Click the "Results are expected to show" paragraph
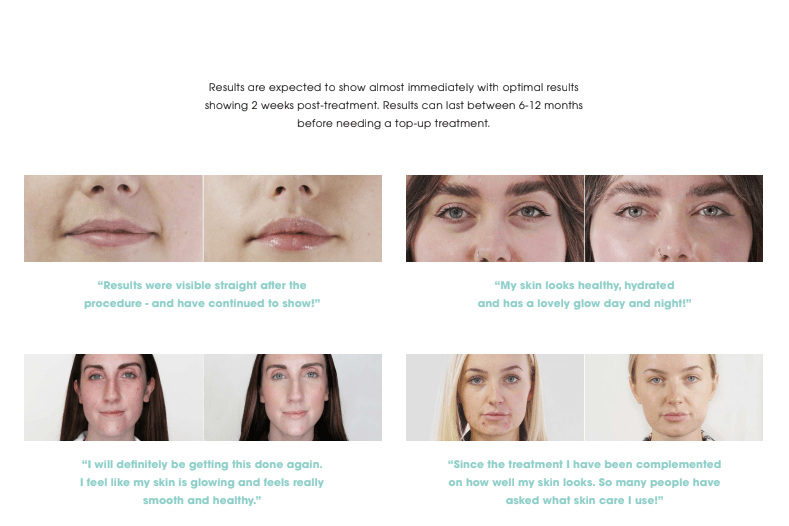This screenshot has width=789, height=526. pyautogui.click(x=393, y=105)
